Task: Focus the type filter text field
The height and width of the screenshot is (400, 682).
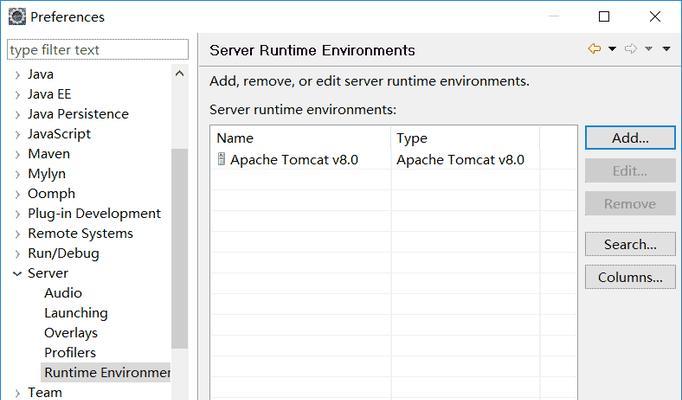Action: pos(98,50)
